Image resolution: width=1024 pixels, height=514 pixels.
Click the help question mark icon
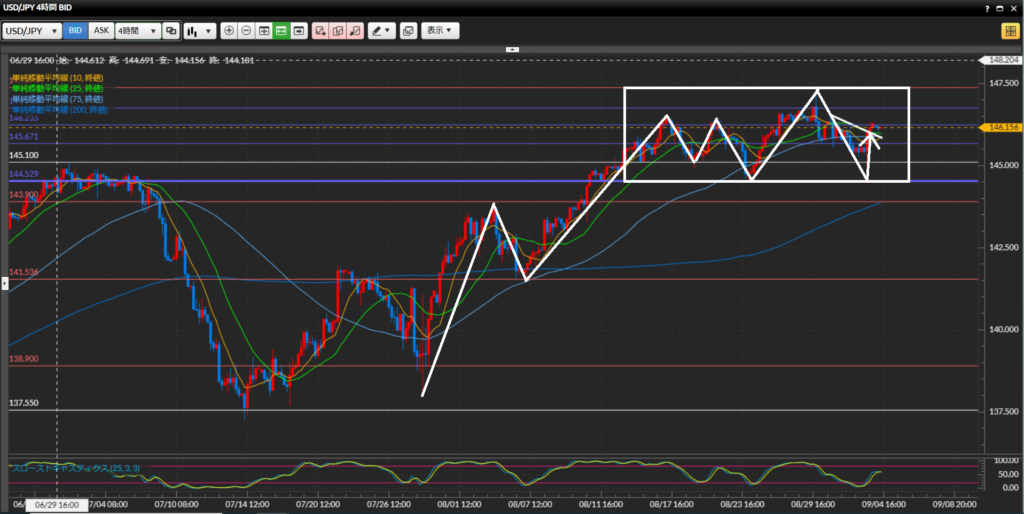click(x=989, y=8)
